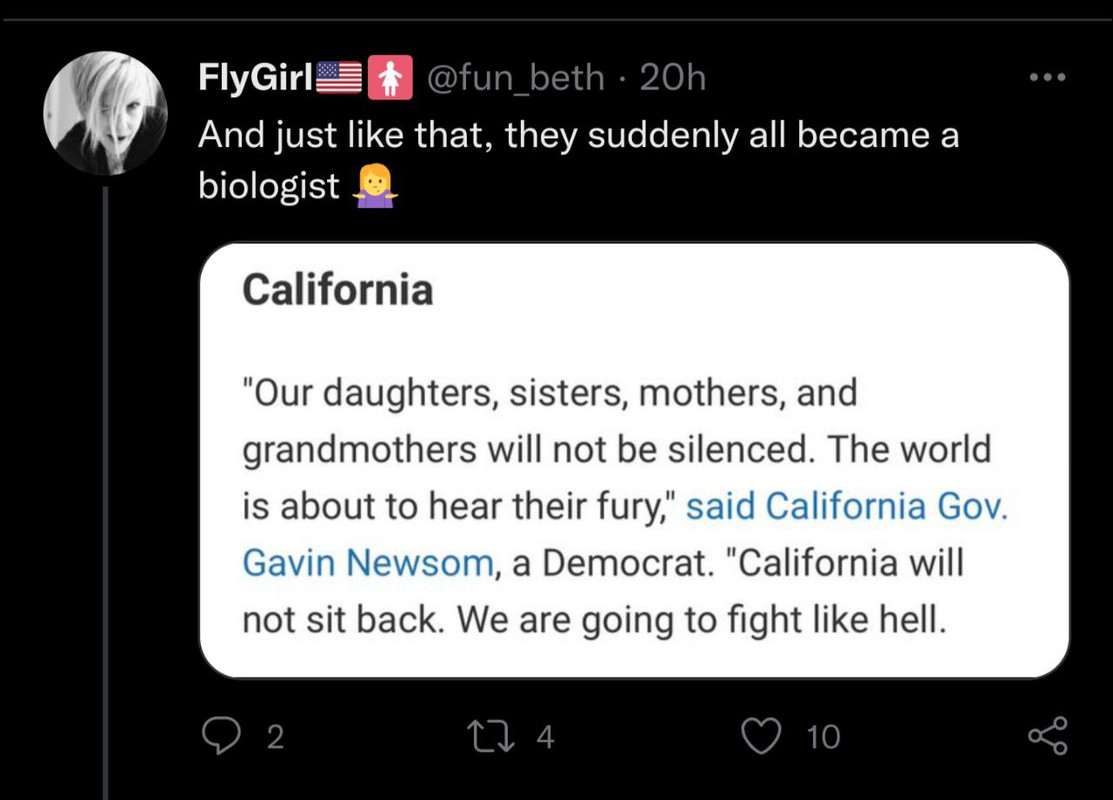Tap the share icon on the tweet
1113x800 pixels.
(1048, 735)
